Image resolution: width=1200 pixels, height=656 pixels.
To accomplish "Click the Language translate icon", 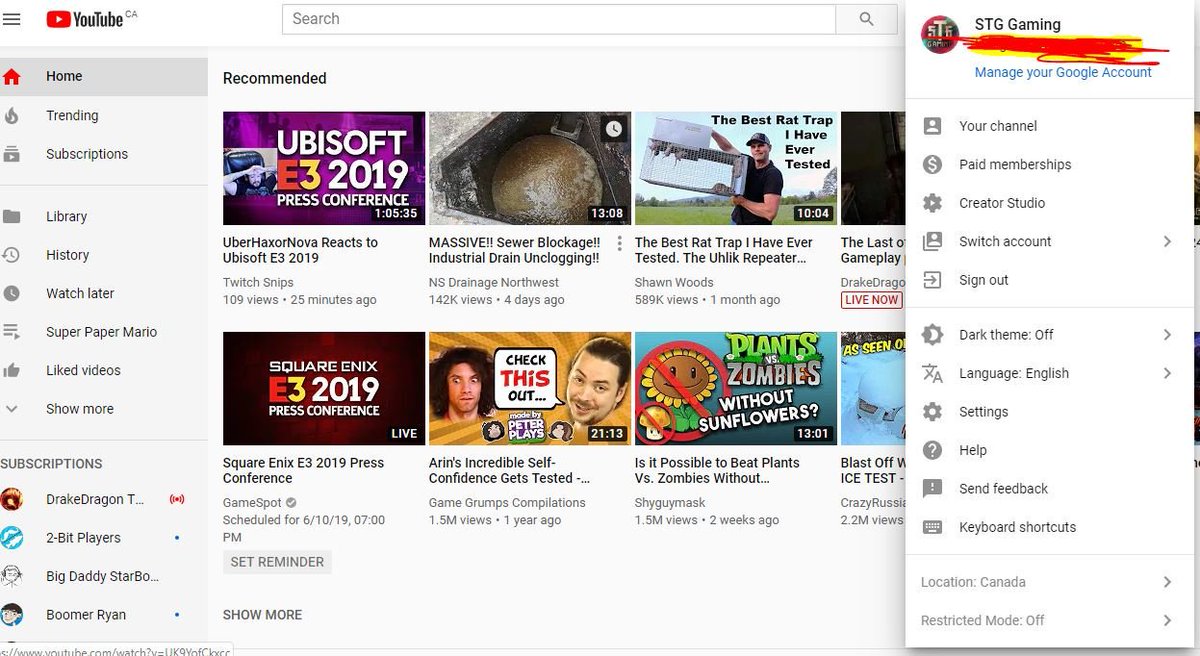I will point(932,373).
